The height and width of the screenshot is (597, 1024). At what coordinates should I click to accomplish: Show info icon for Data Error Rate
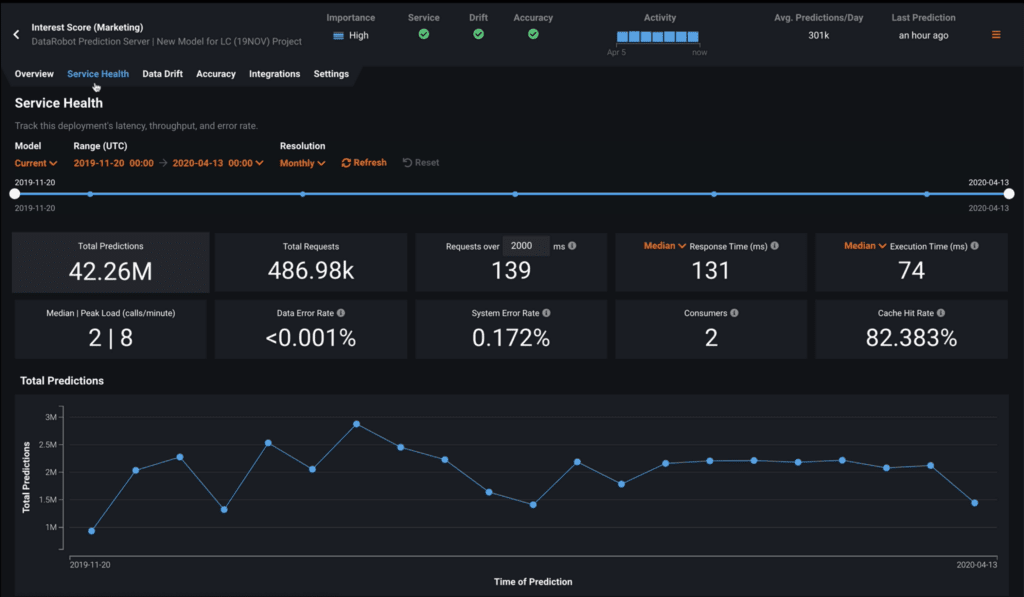341,313
